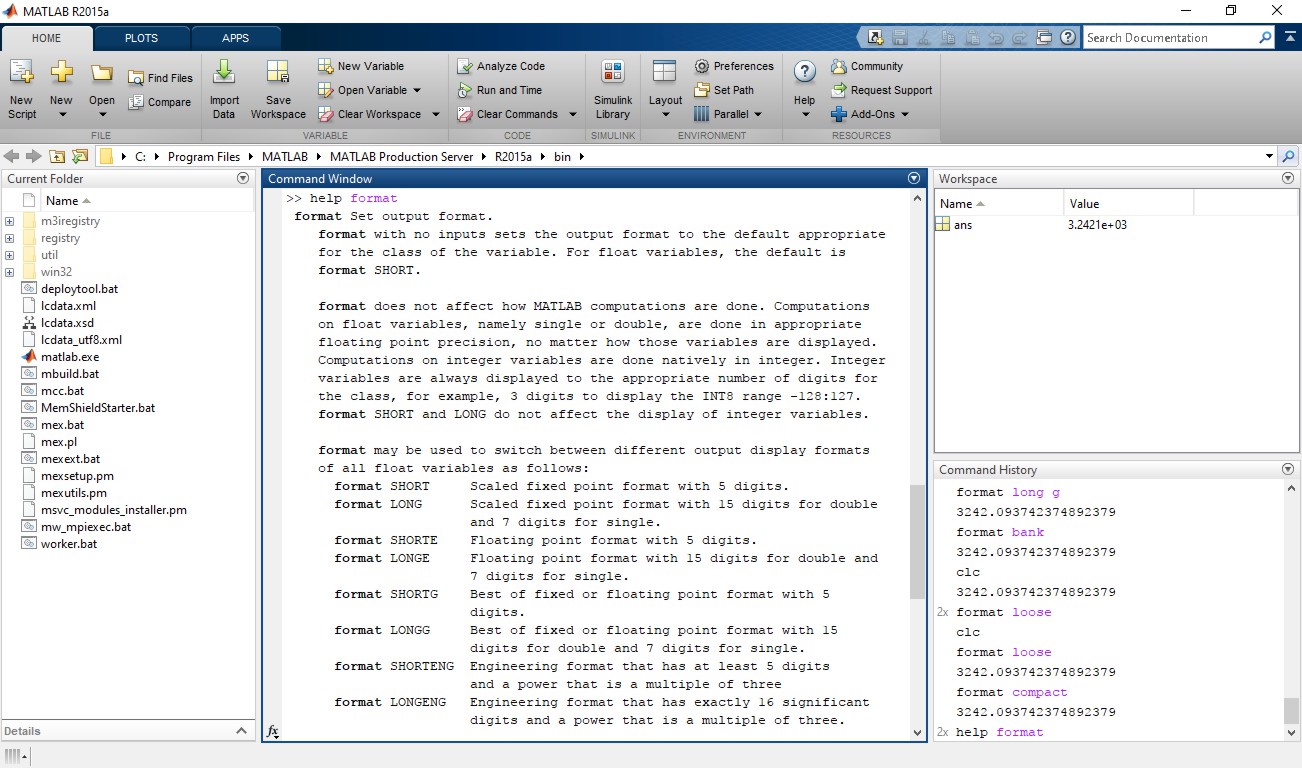1302x768 pixels.
Task: Click inside the Search Documentation field
Action: tap(1168, 38)
